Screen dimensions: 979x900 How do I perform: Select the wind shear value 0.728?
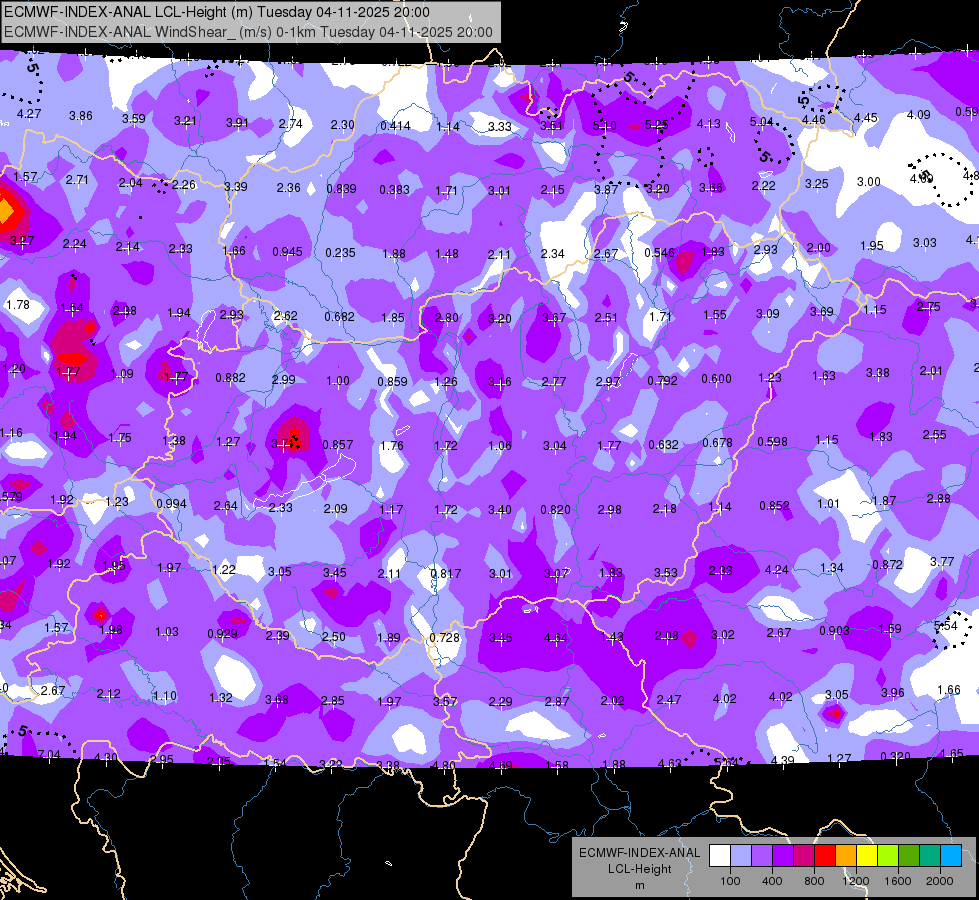(445, 638)
